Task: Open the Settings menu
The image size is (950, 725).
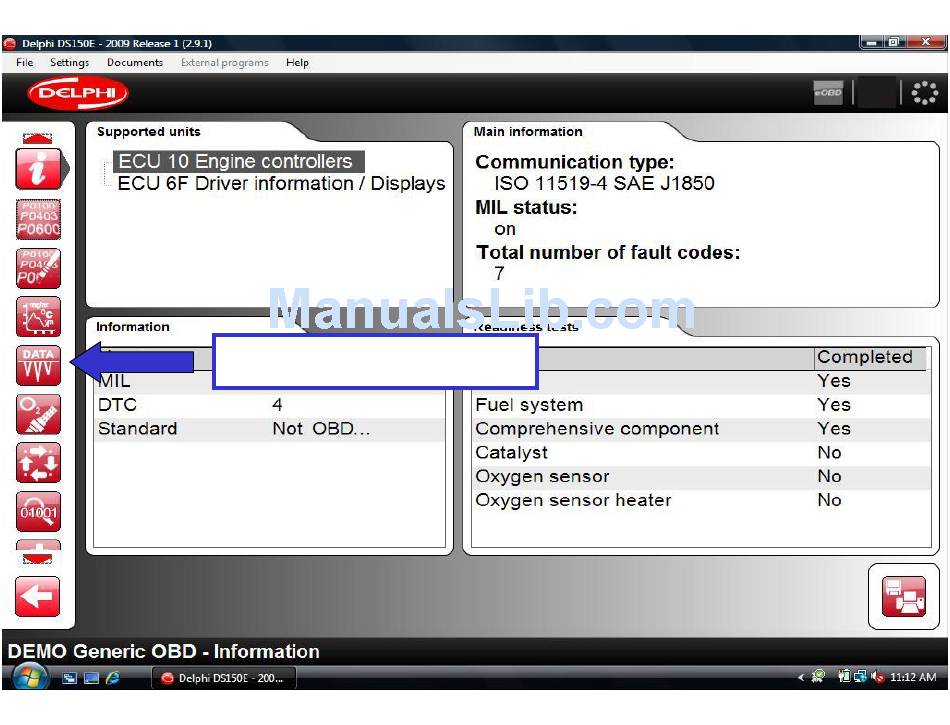Action: (69, 62)
